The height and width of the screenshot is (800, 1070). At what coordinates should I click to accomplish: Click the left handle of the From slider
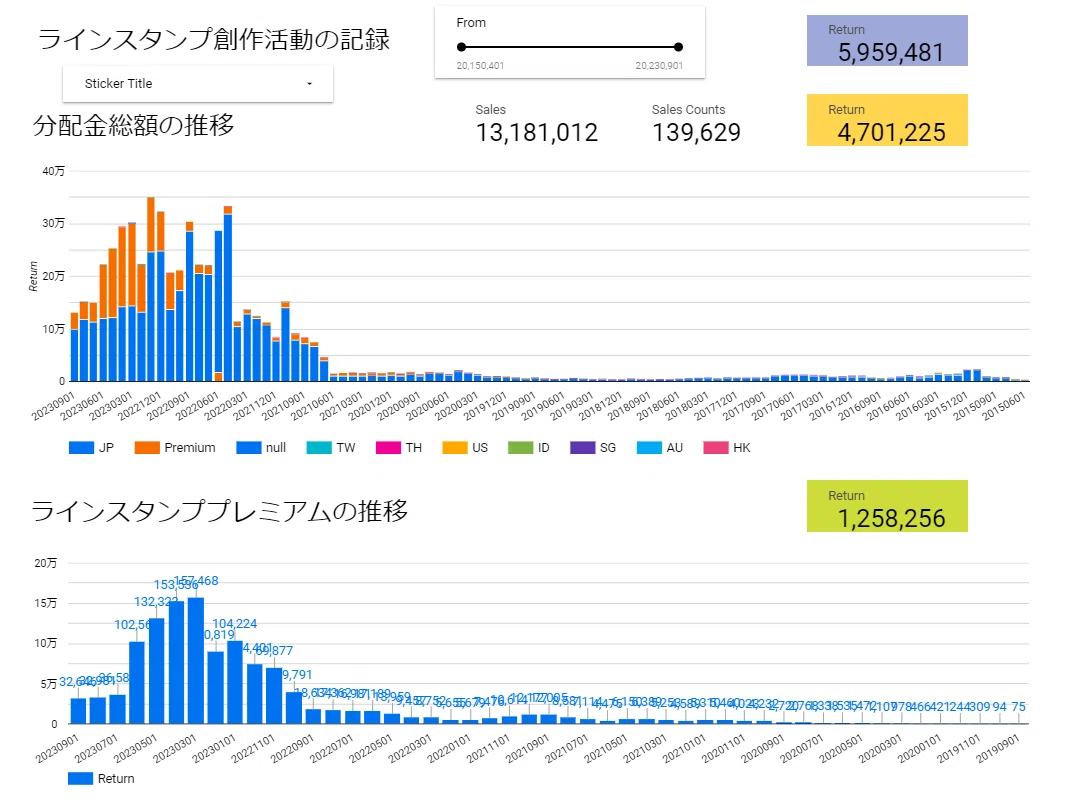tap(461, 47)
